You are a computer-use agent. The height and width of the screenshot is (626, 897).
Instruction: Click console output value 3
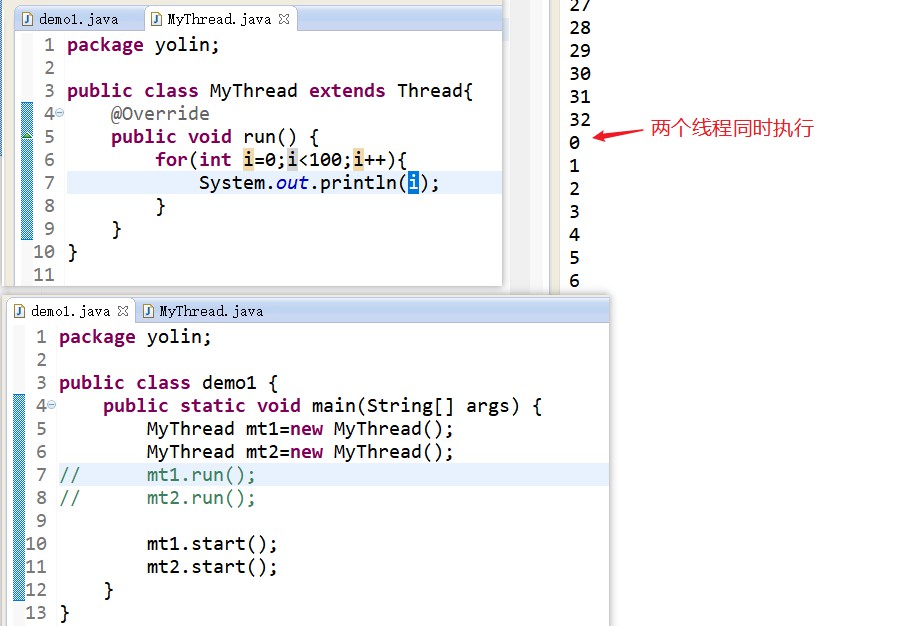click(x=574, y=211)
